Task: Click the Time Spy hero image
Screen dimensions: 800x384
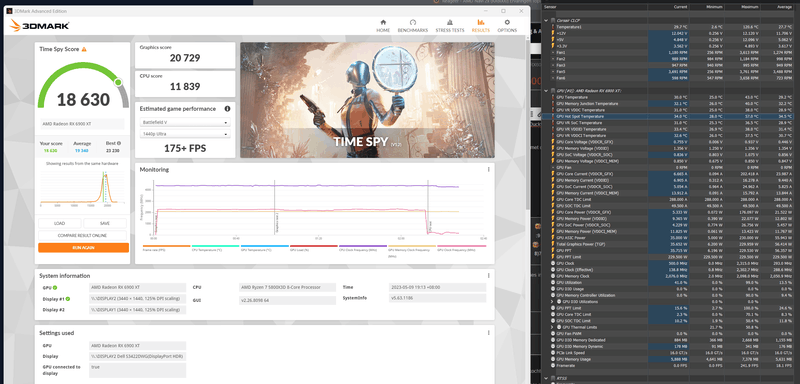Action: point(367,100)
